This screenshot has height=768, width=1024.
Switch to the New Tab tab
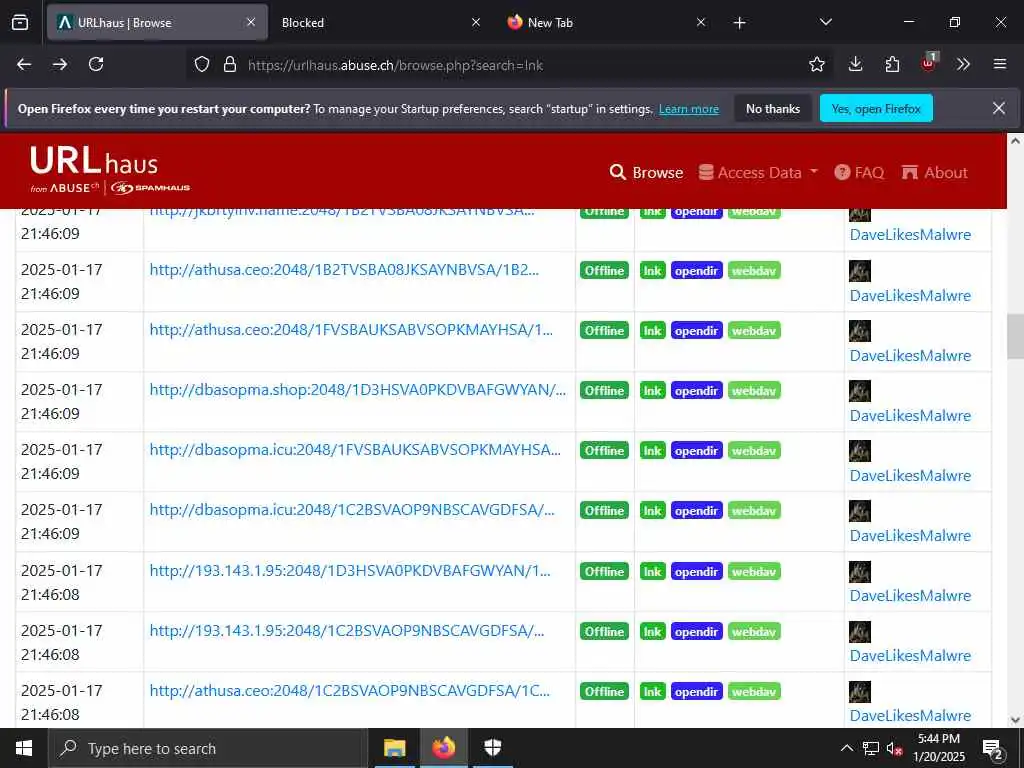click(x=606, y=23)
